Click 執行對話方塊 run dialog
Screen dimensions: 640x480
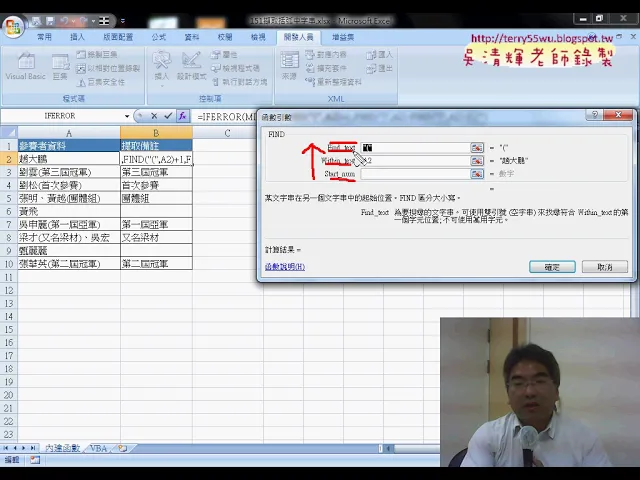(x=240, y=82)
